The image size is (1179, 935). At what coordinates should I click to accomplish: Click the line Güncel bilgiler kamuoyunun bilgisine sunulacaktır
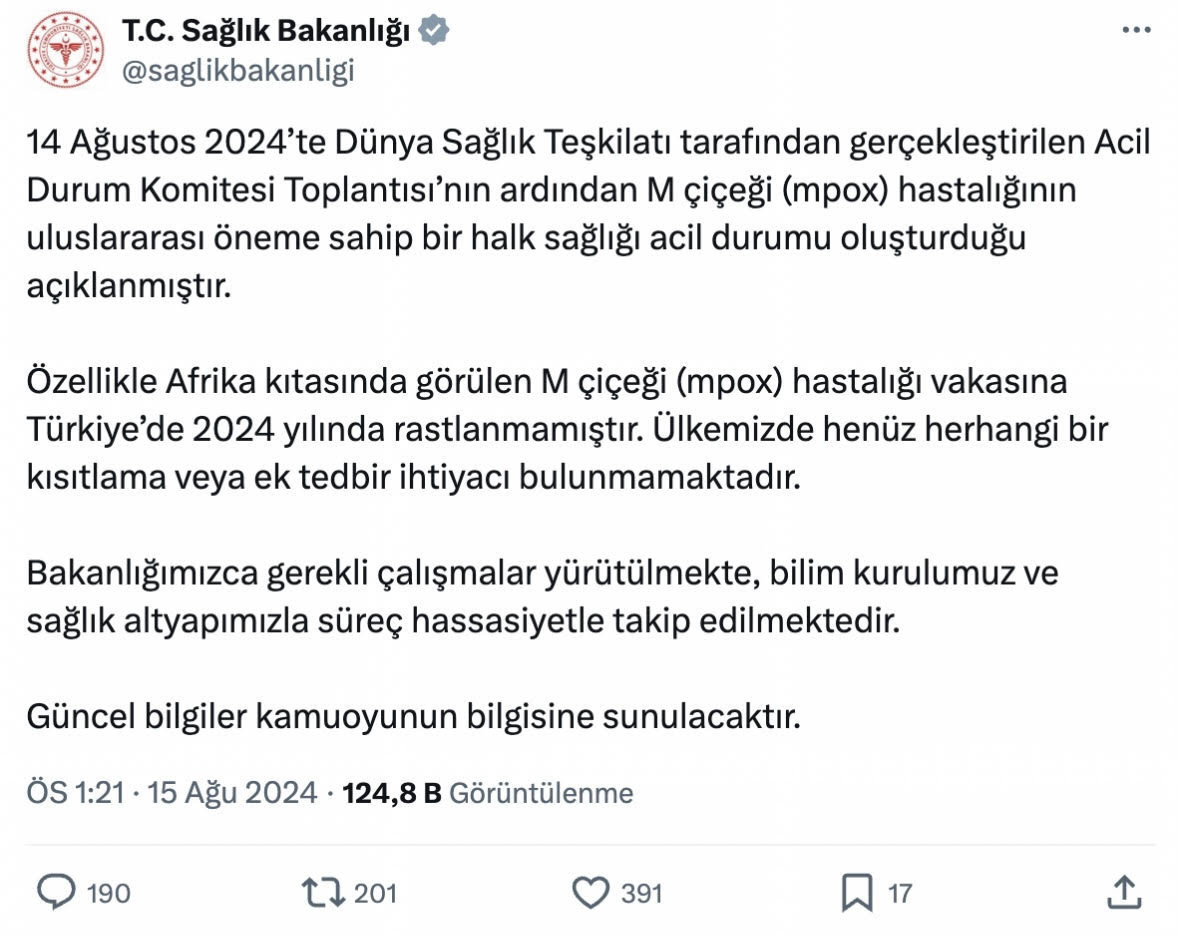pyautogui.click(x=414, y=717)
